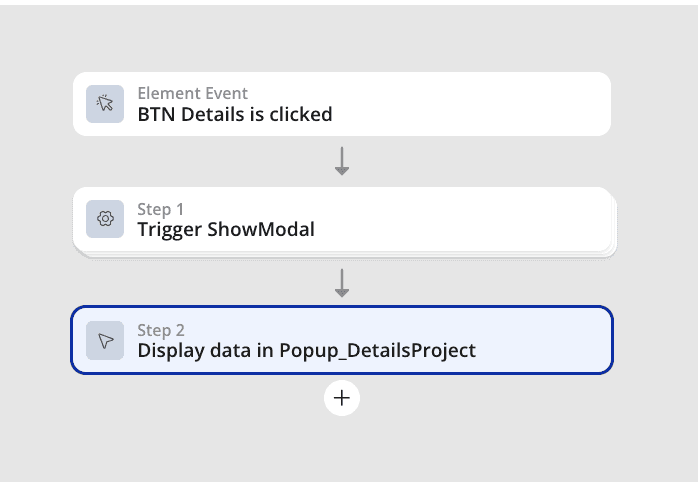
Task: Click the "Trigger ShowModal" action title
Action: point(226,230)
